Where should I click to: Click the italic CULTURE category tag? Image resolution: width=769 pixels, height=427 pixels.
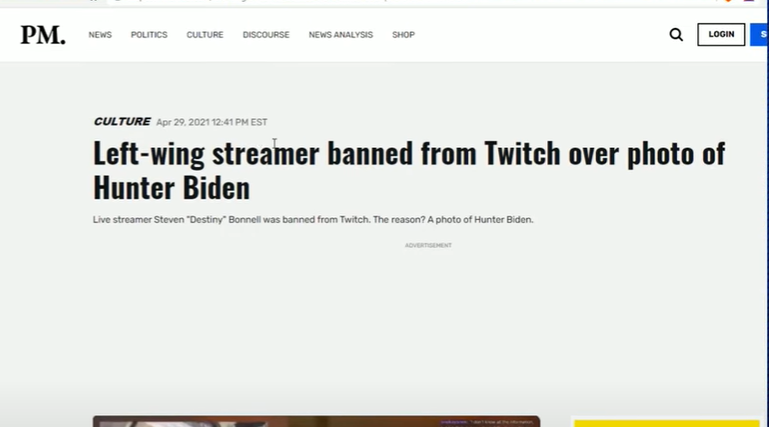(x=122, y=122)
